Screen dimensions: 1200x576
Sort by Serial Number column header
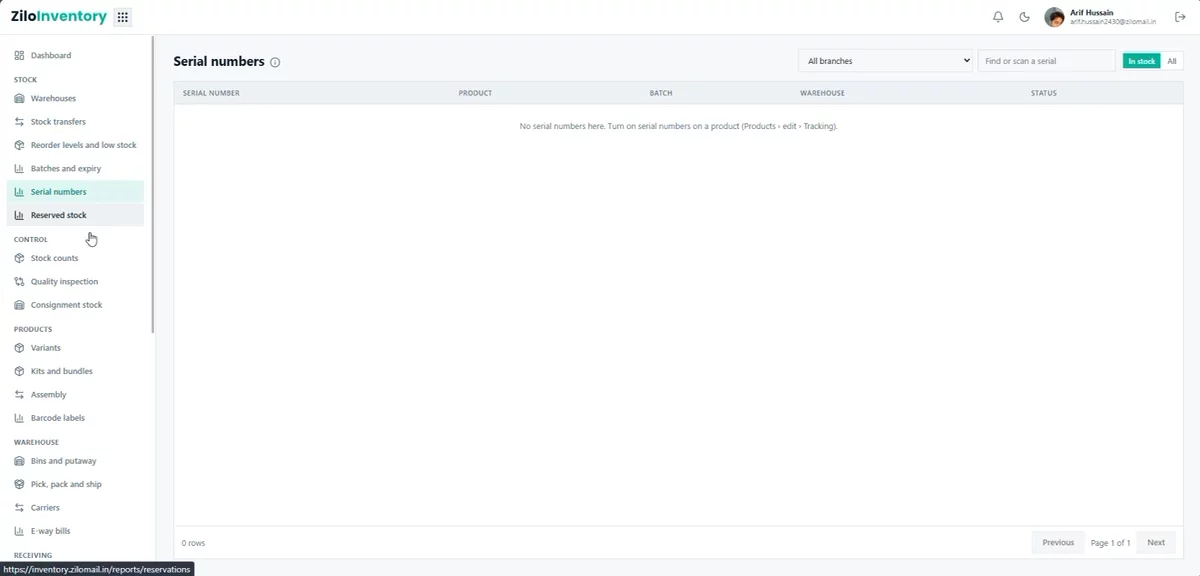pos(211,93)
